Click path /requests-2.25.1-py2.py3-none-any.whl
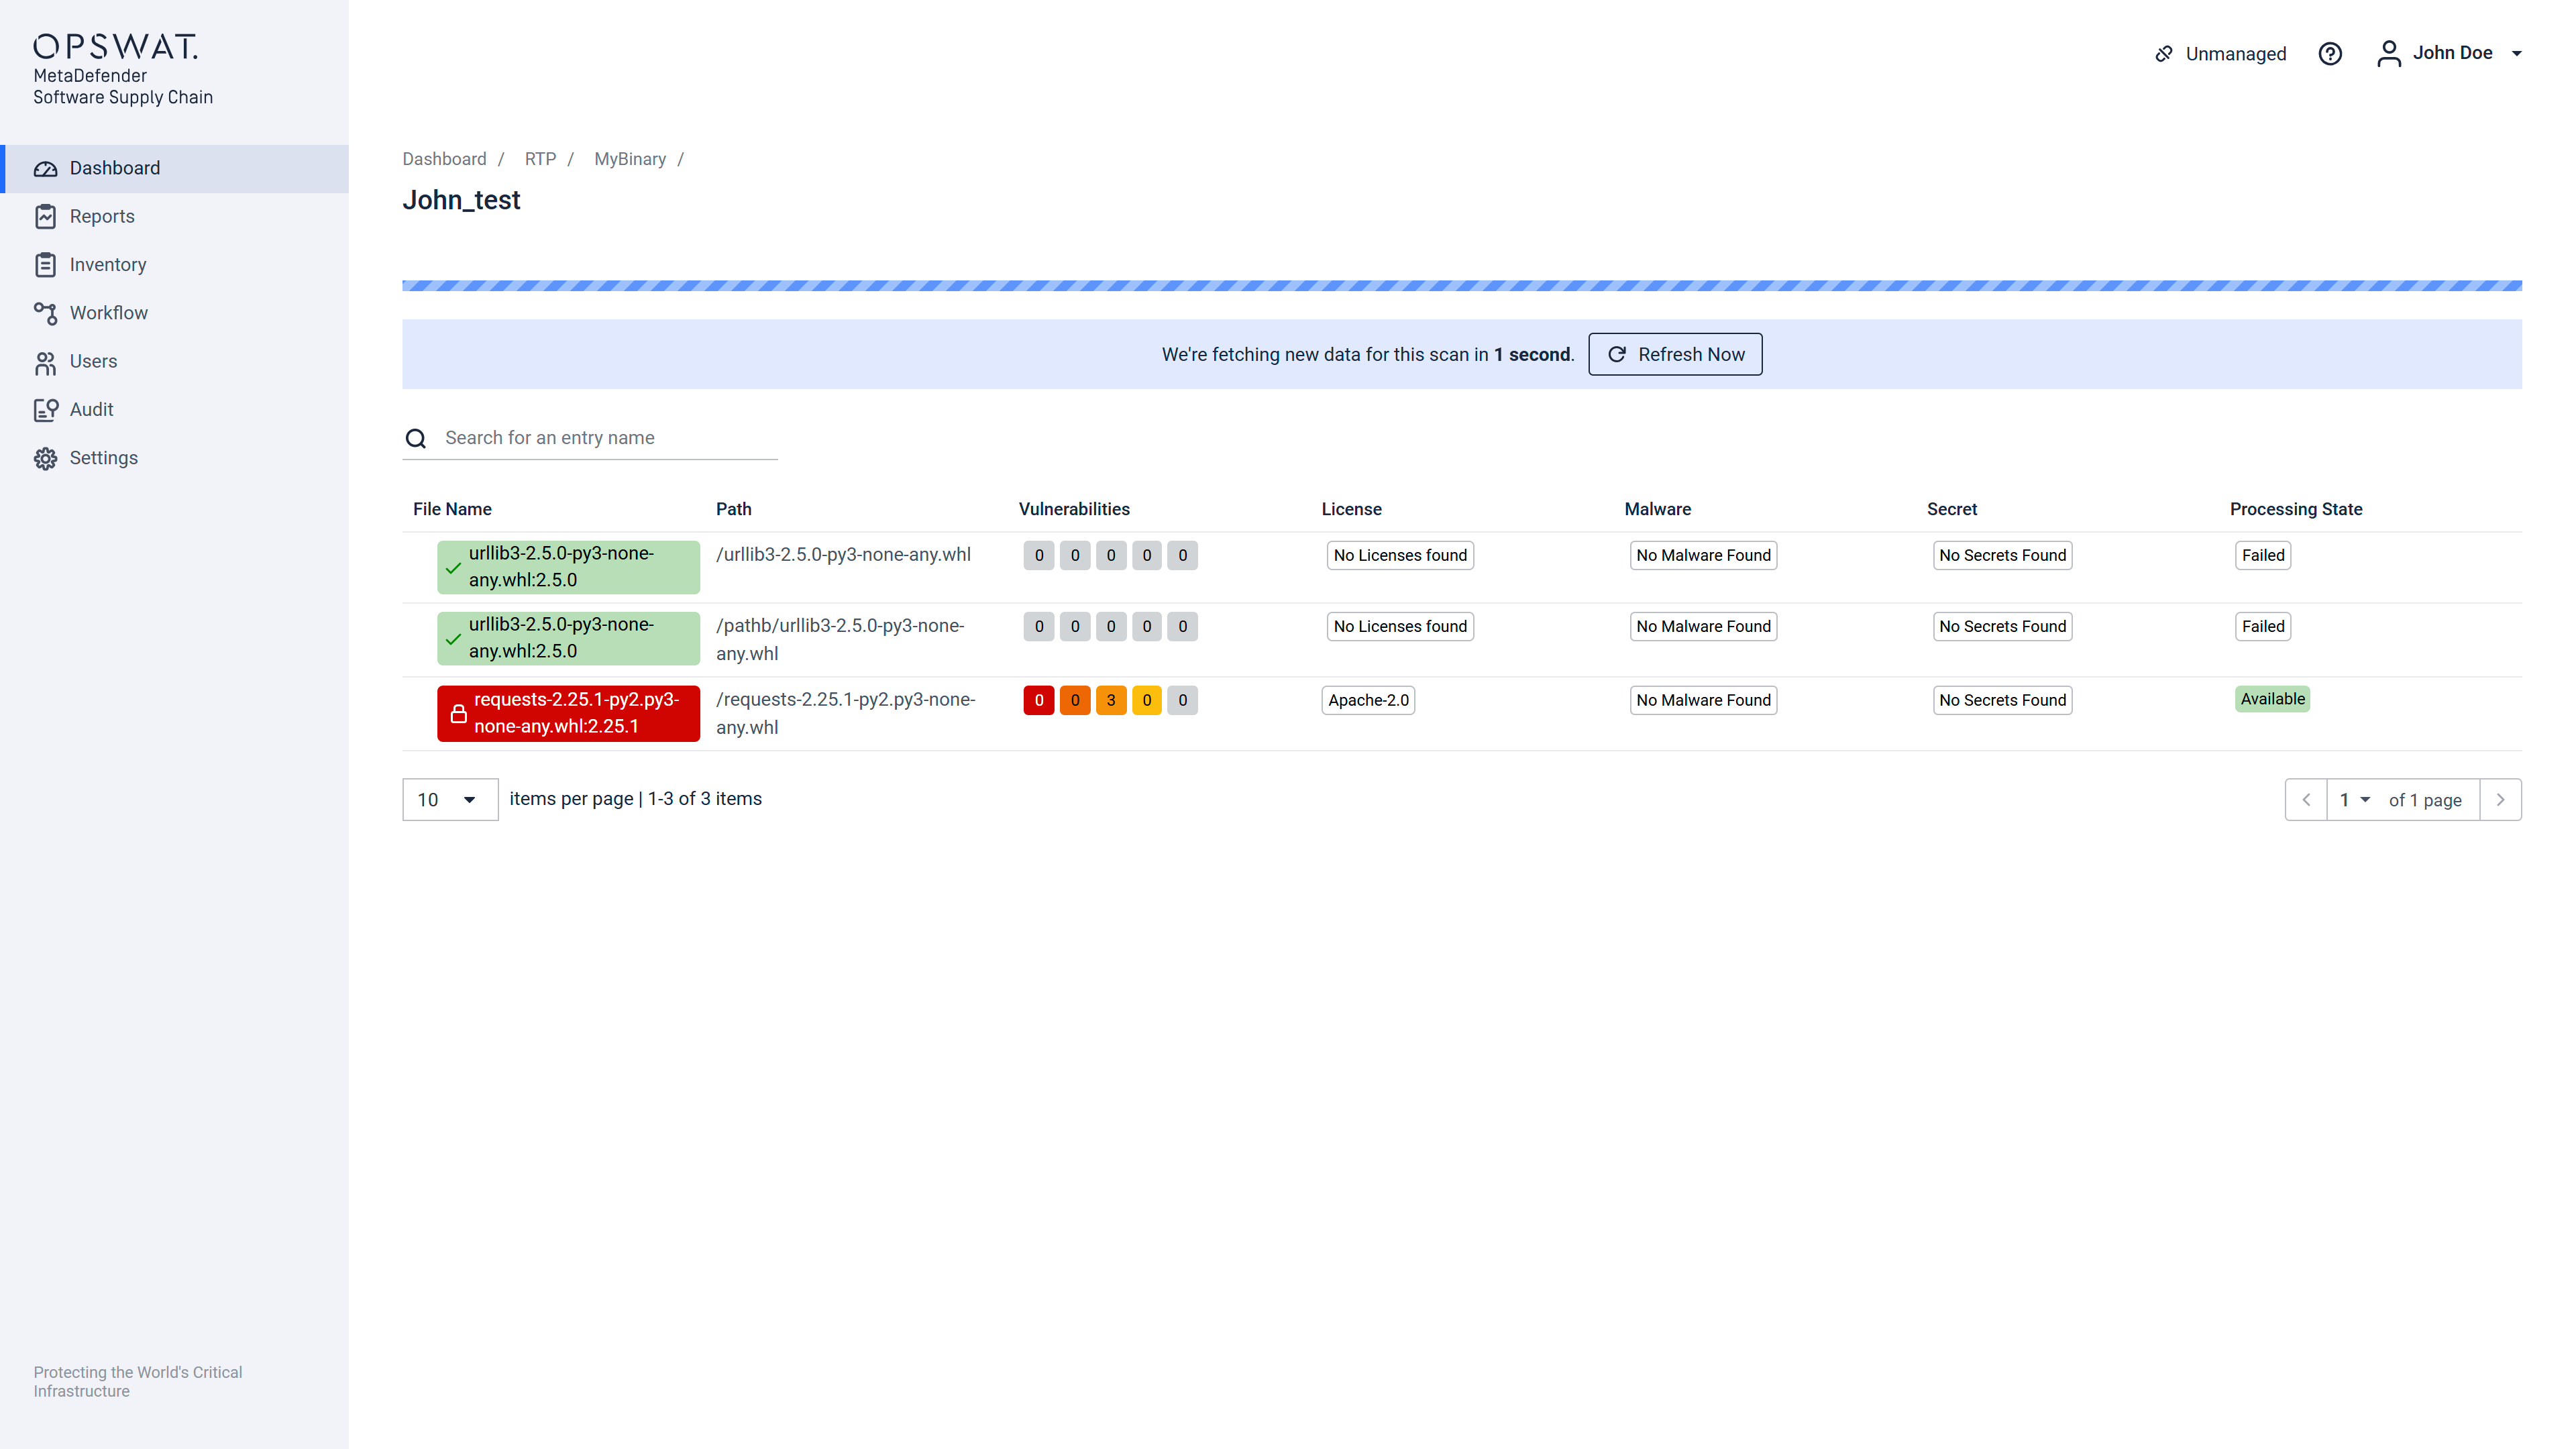The width and height of the screenshot is (2576, 1449). click(846, 714)
